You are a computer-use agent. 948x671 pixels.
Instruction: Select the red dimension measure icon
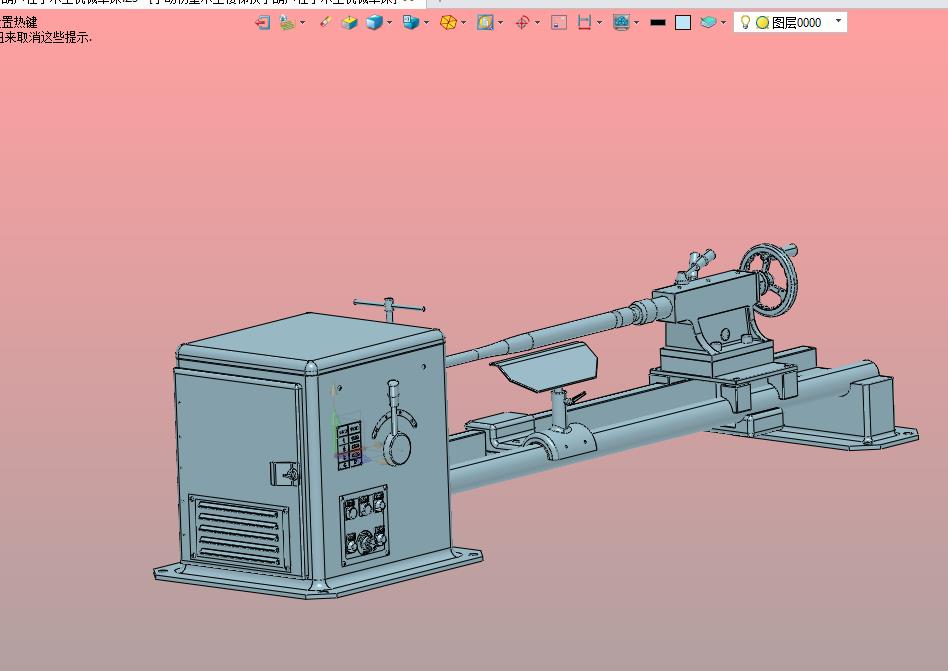pos(584,23)
